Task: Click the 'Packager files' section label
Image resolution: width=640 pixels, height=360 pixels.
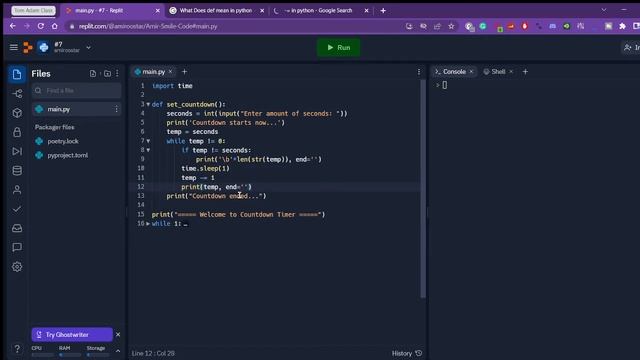Action: 55,127
